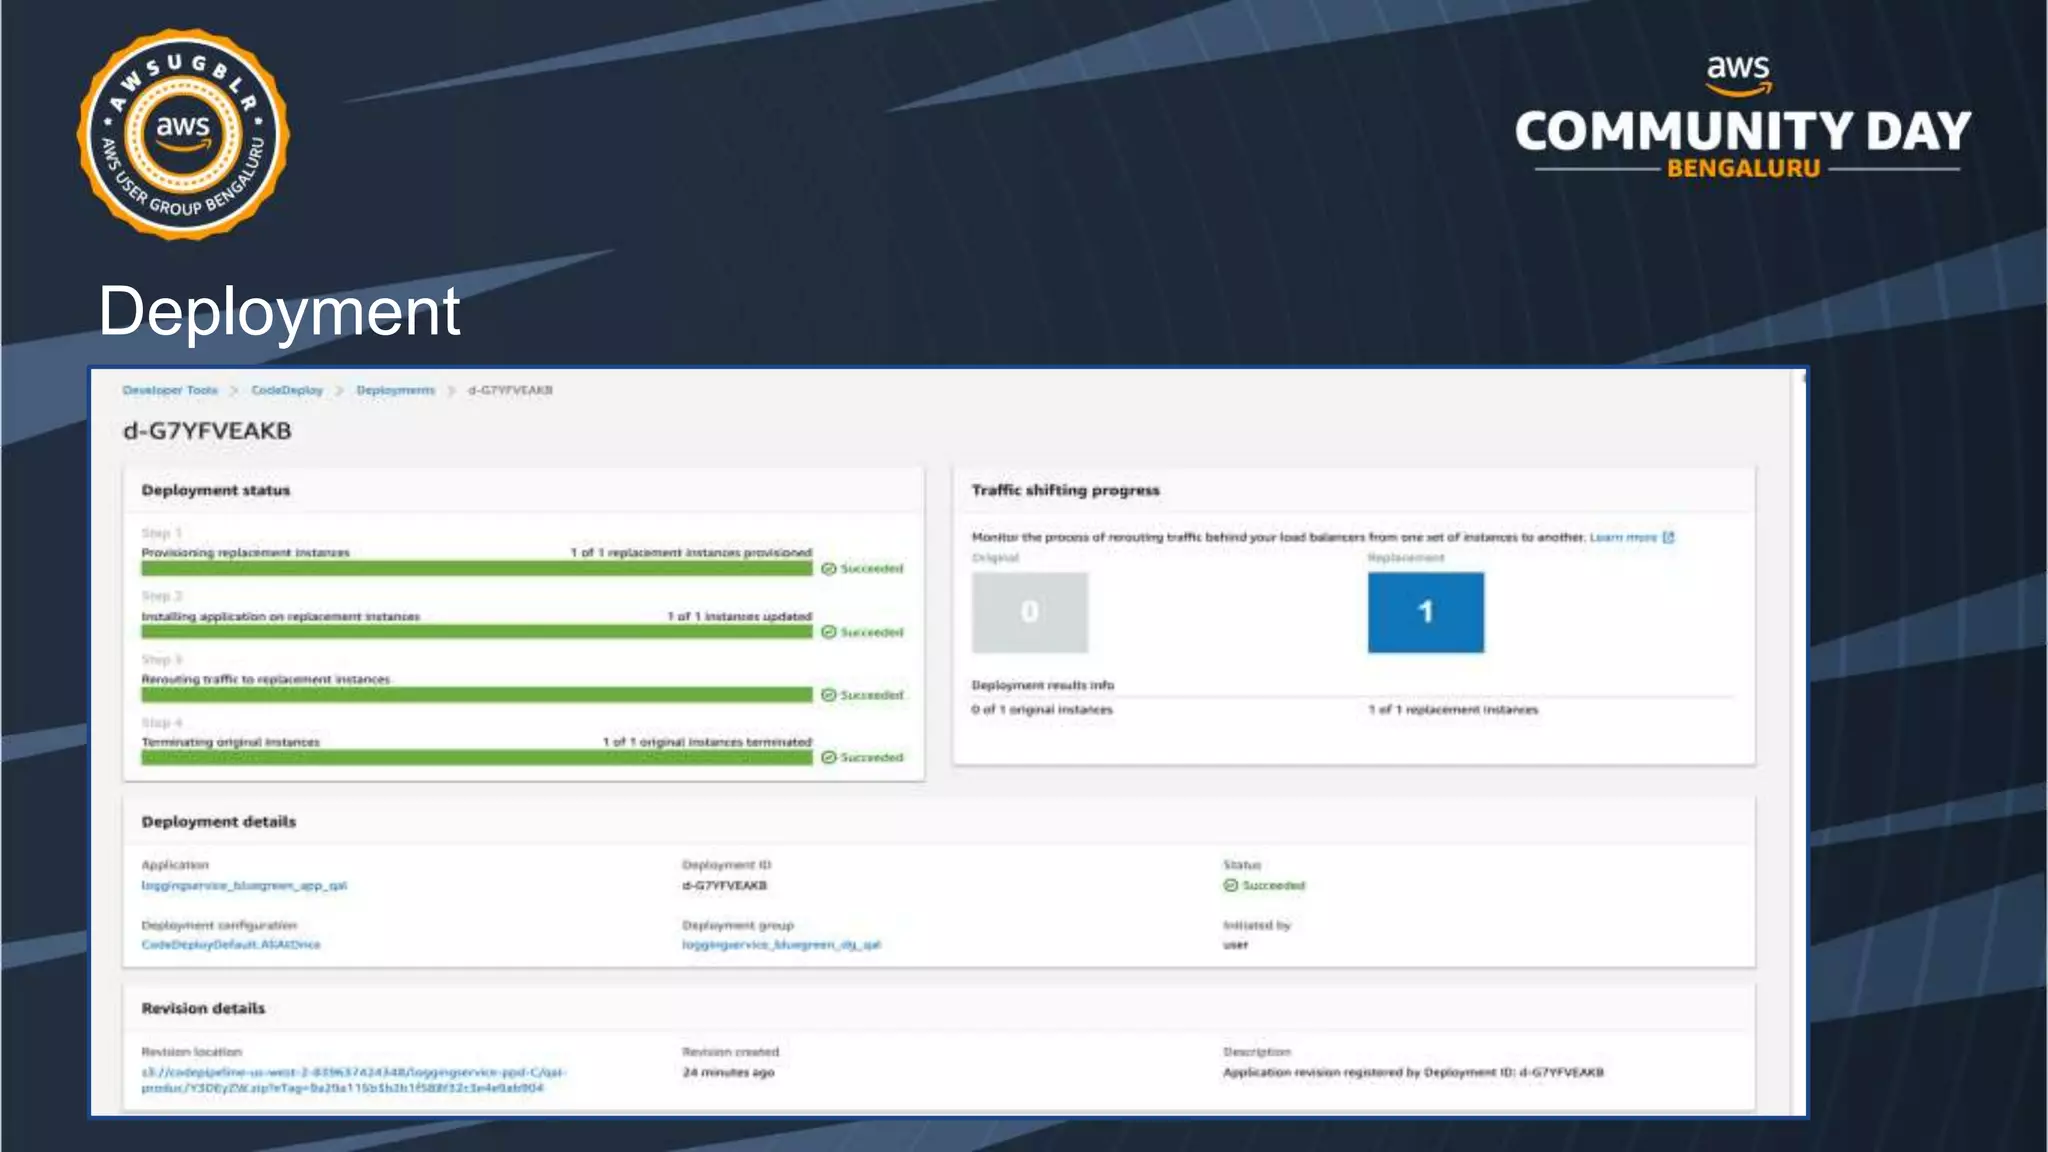The height and width of the screenshot is (1152, 2048).
Task: Click the blue Replacement instances box
Action: pos(1425,612)
